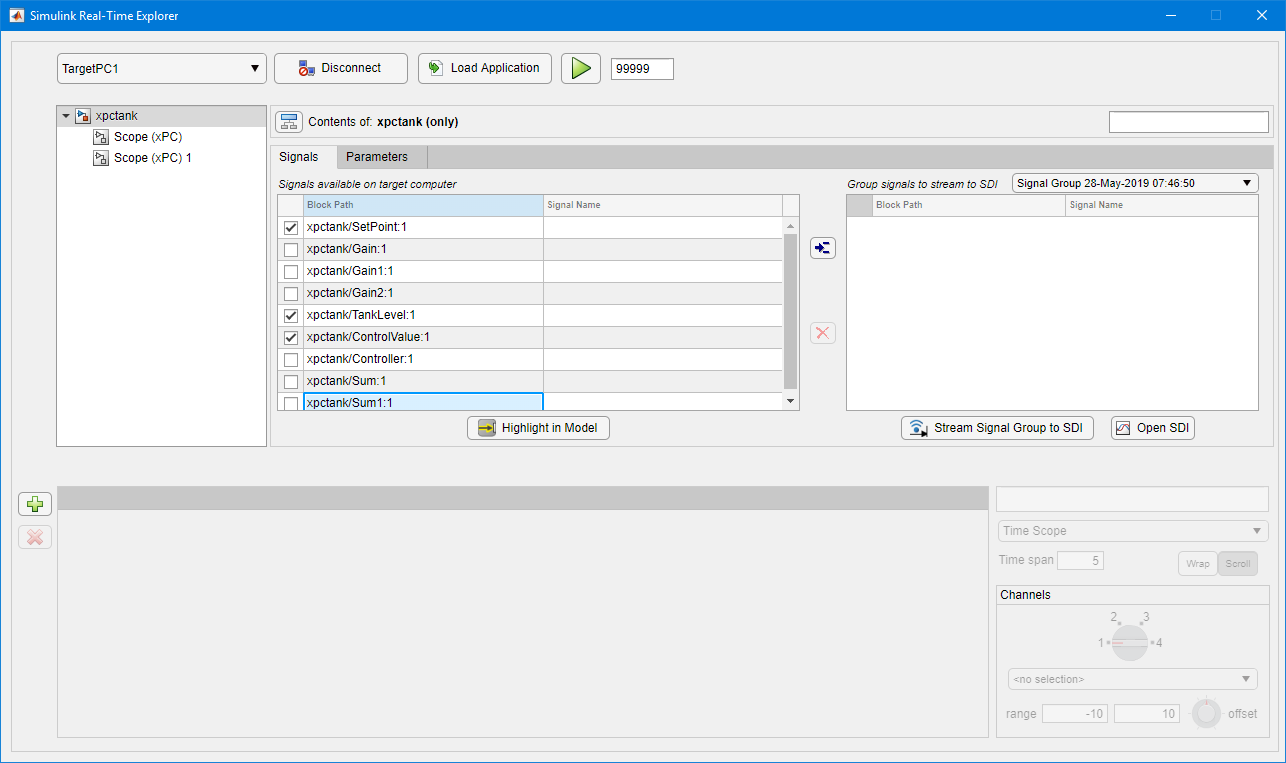Click the signals list vertical scrollbar thumb

point(790,310)
